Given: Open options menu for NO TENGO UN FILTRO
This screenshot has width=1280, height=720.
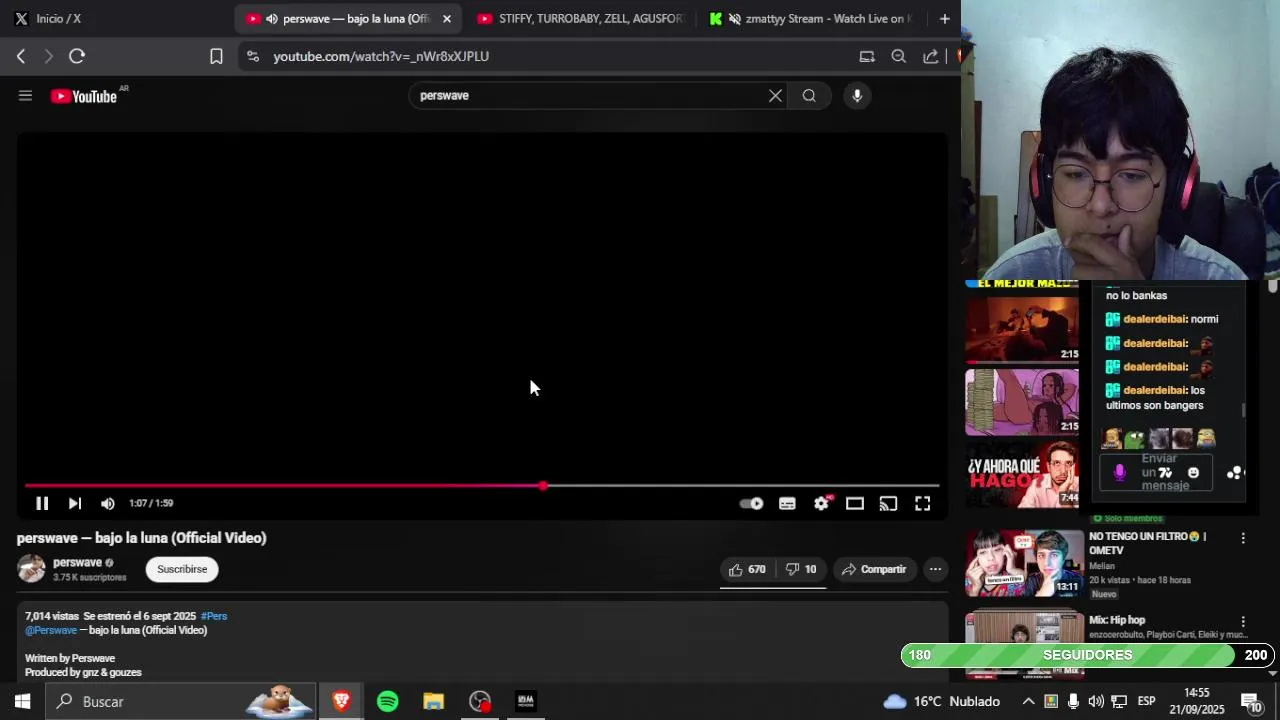Looking at the screenshot, I should click(x=1243, y=538).
